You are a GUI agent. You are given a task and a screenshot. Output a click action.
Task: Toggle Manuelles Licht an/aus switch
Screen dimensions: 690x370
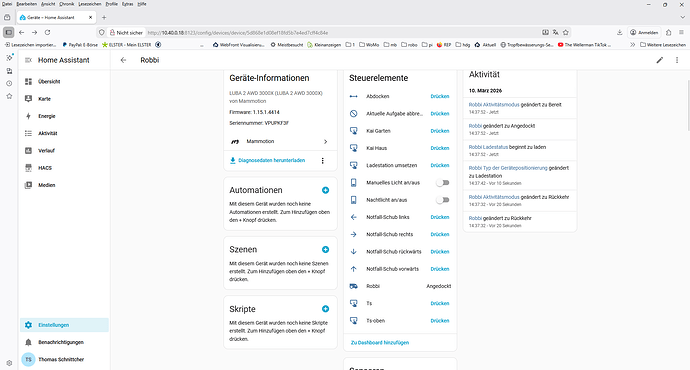[x=442, y=183]
